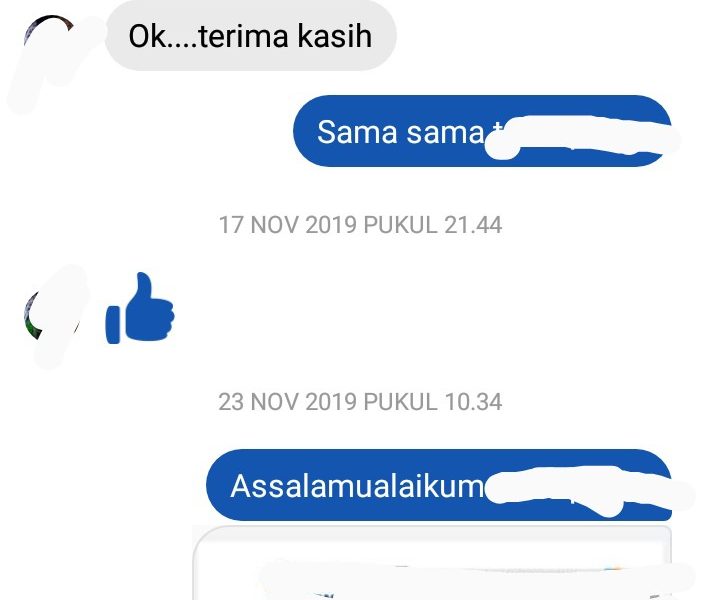Tap the 23 NOV 2019 PUKUL 10.34 timestamp
Image resolution: width=720 pixels, height=600 pixels.
[360, 402]
